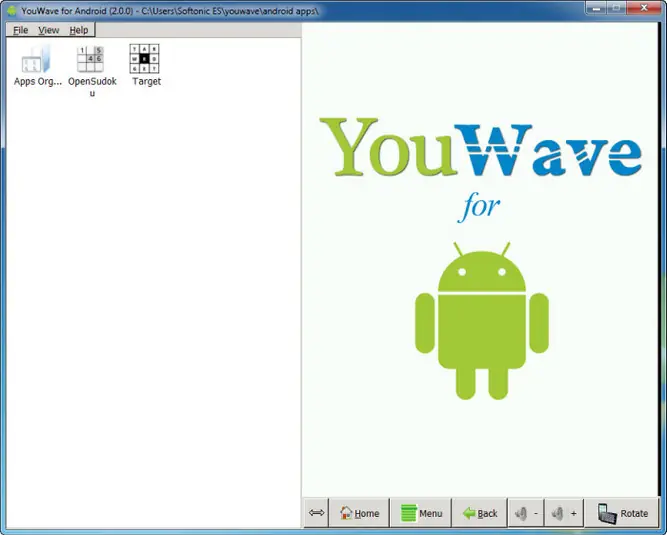
Task: Open the Help menu
Action: (79, 30)
